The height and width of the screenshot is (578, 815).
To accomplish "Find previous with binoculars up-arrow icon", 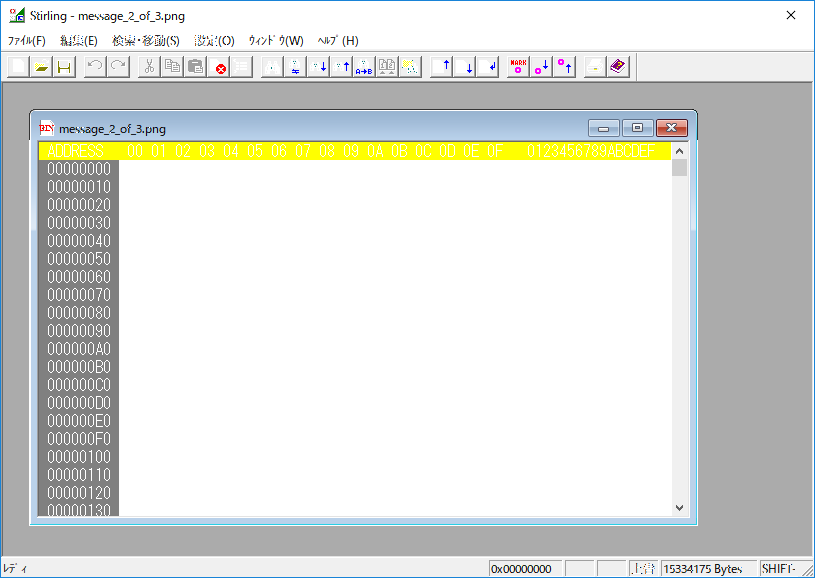I will point(341,67).
